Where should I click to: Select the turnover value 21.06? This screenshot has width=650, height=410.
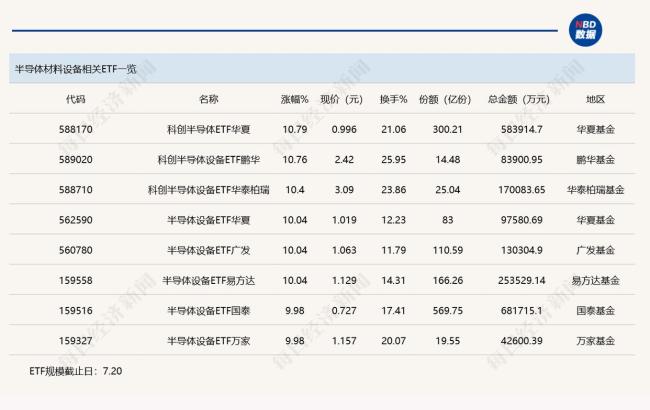(393, 129)
